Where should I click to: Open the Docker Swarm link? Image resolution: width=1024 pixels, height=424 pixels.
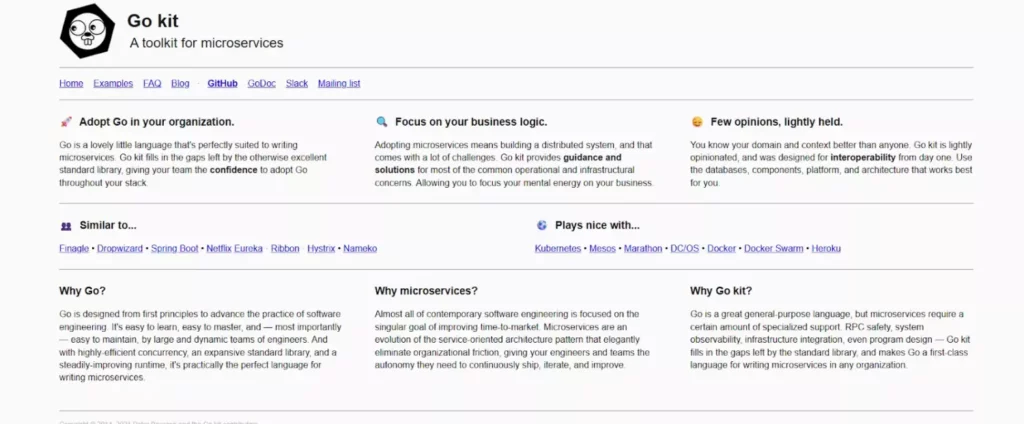pos(774,248)
